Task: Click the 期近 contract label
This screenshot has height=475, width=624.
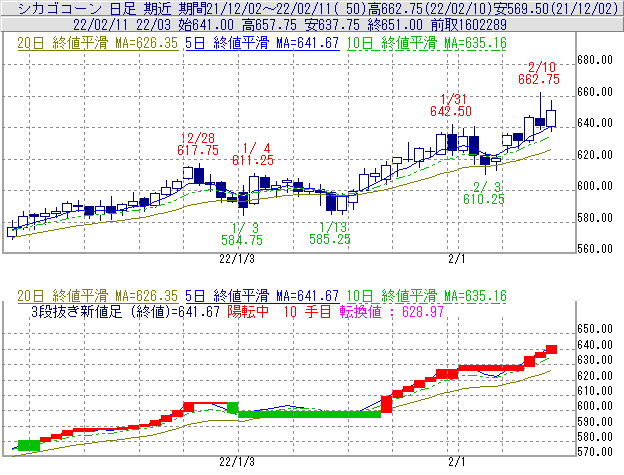Action: pos(158,9)
